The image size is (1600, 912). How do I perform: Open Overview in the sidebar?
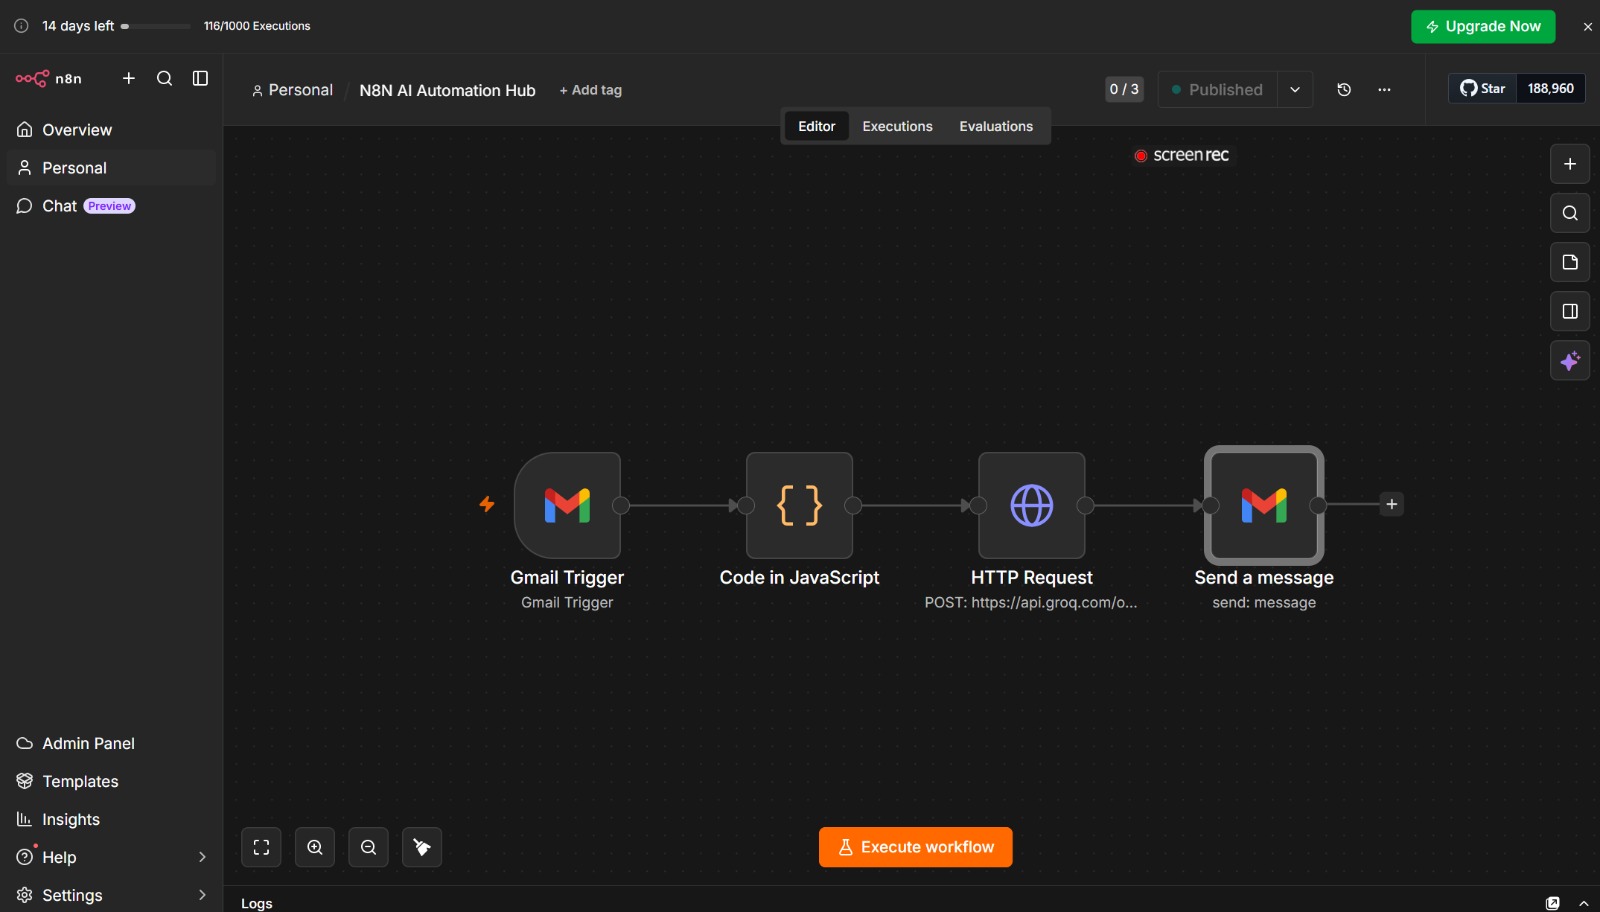[111, 130]
